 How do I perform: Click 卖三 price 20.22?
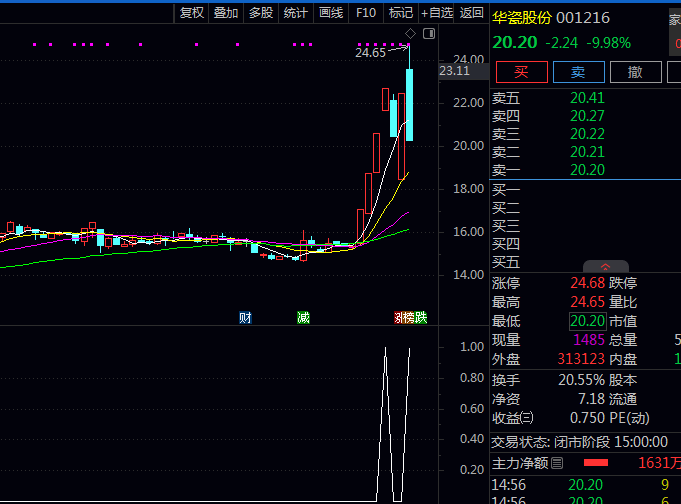pyautogui.click(x=587, y=134)
